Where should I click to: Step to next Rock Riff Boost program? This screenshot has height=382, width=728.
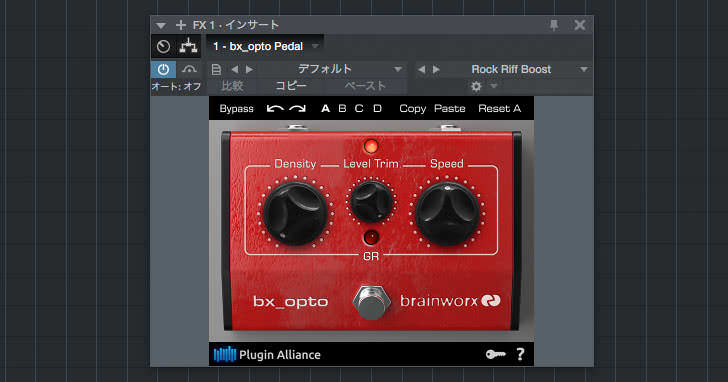(x=436, y=70)
